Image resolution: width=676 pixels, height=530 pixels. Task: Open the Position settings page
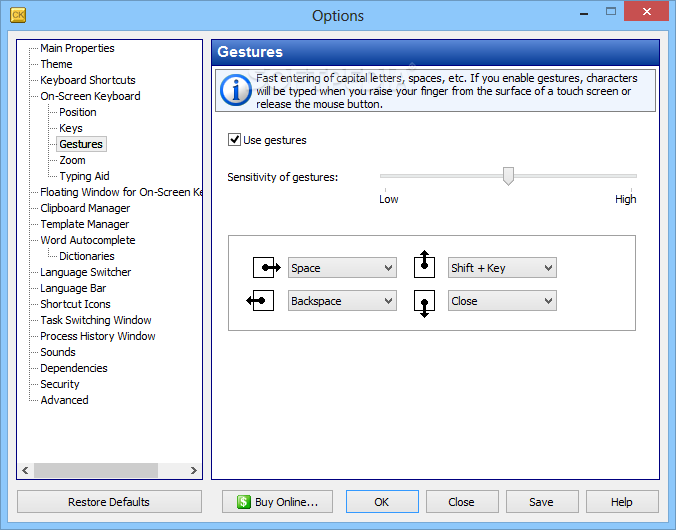pos(78,112)
